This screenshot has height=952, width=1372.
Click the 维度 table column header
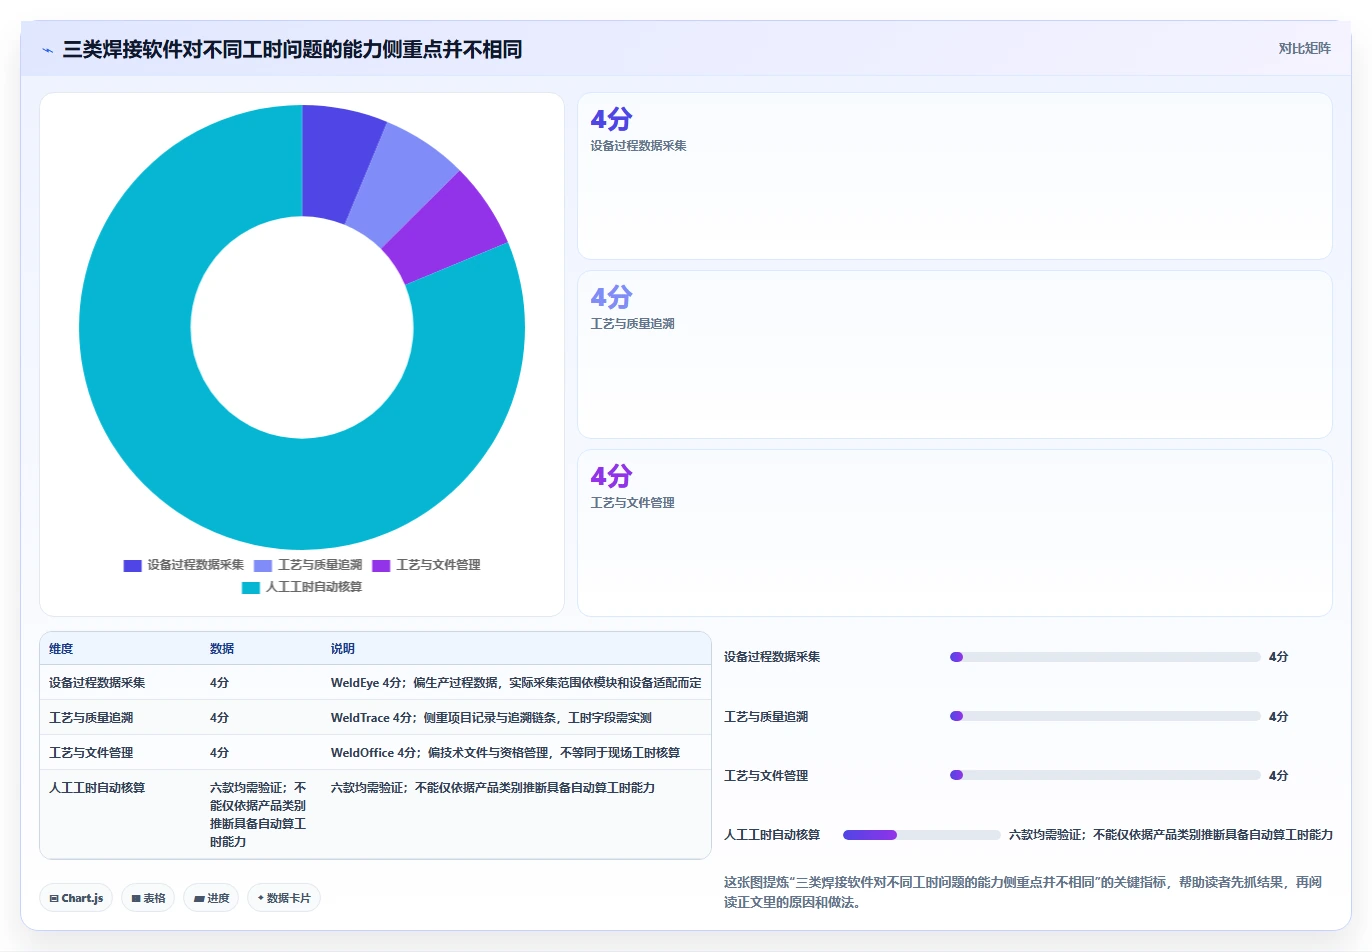(x=61, y=648)
